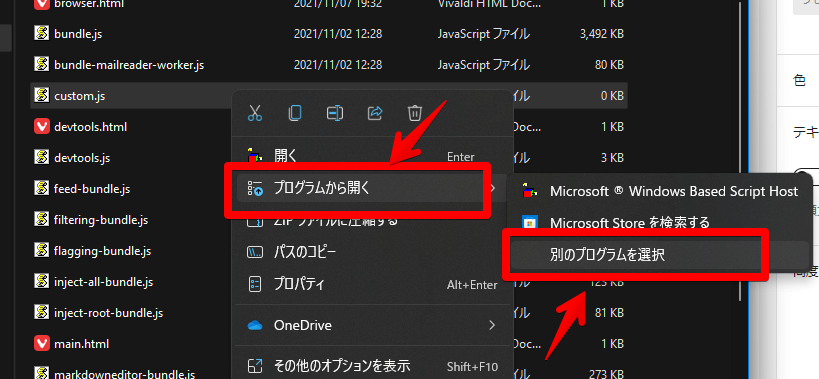Click JavaScript ファイル type of bundle.js

484,34
